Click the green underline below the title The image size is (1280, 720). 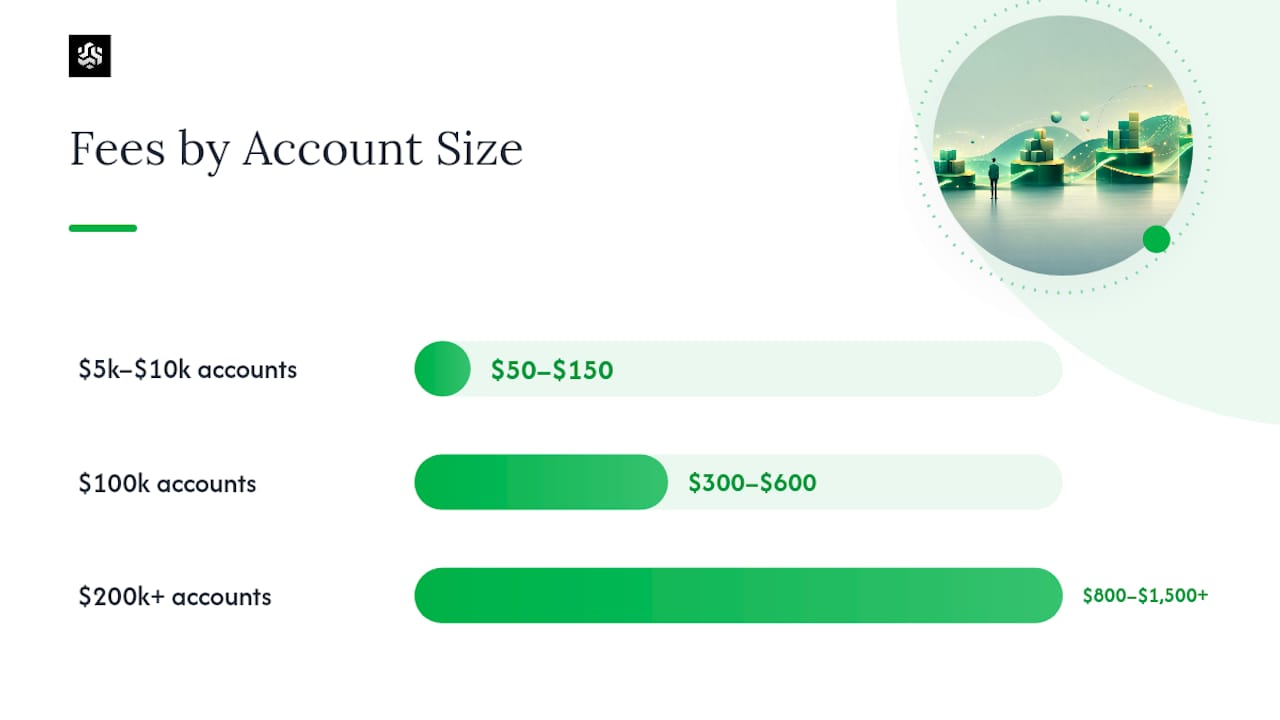[103, 228]
